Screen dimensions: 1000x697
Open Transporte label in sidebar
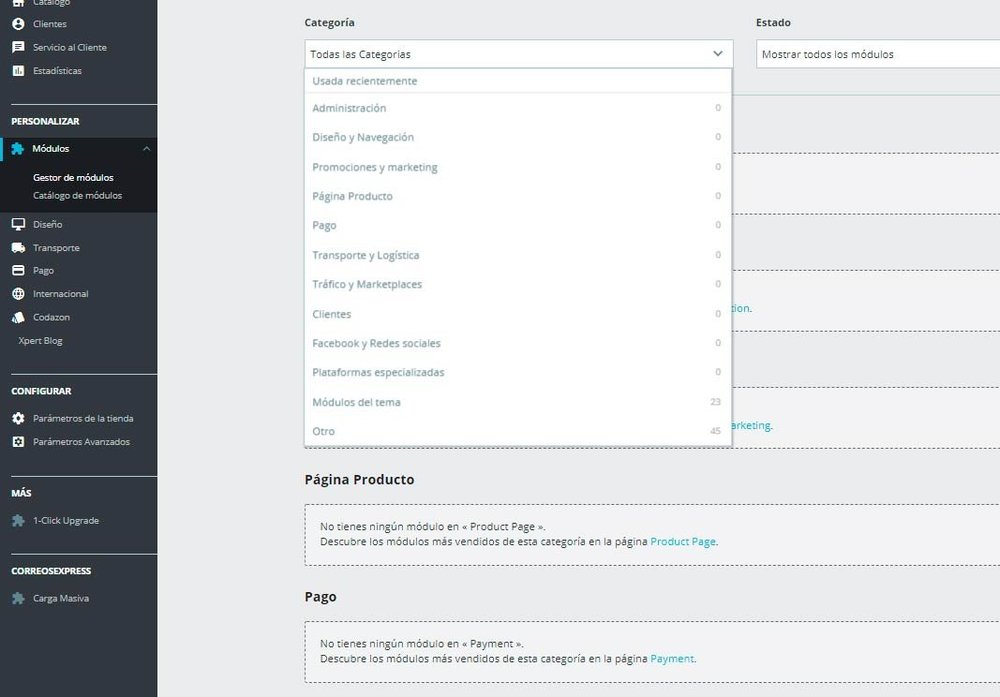[56, 247]
